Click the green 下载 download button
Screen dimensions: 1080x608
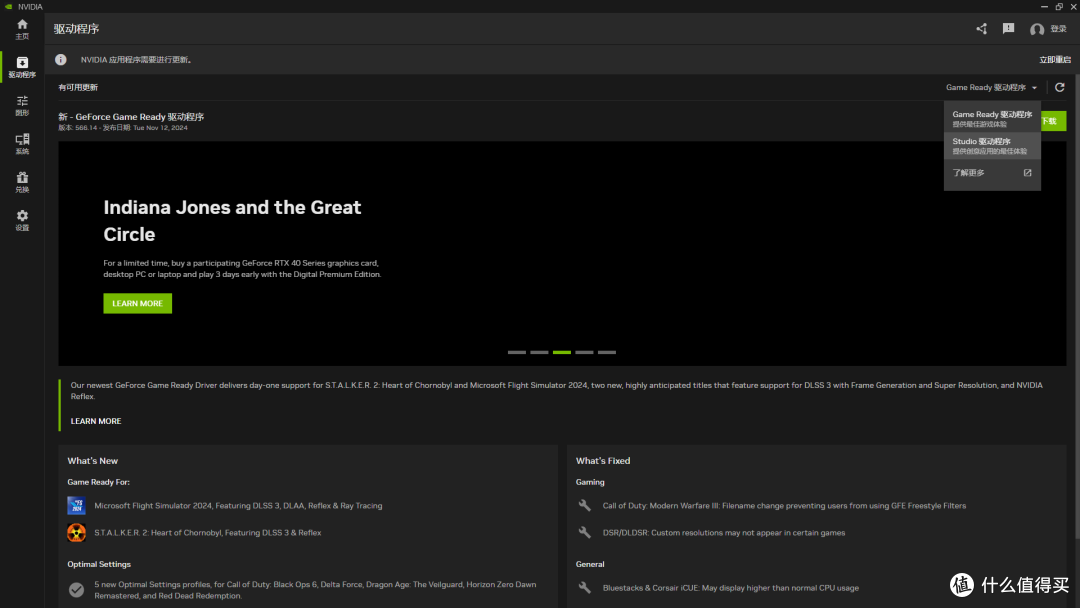pos(1053,121)
